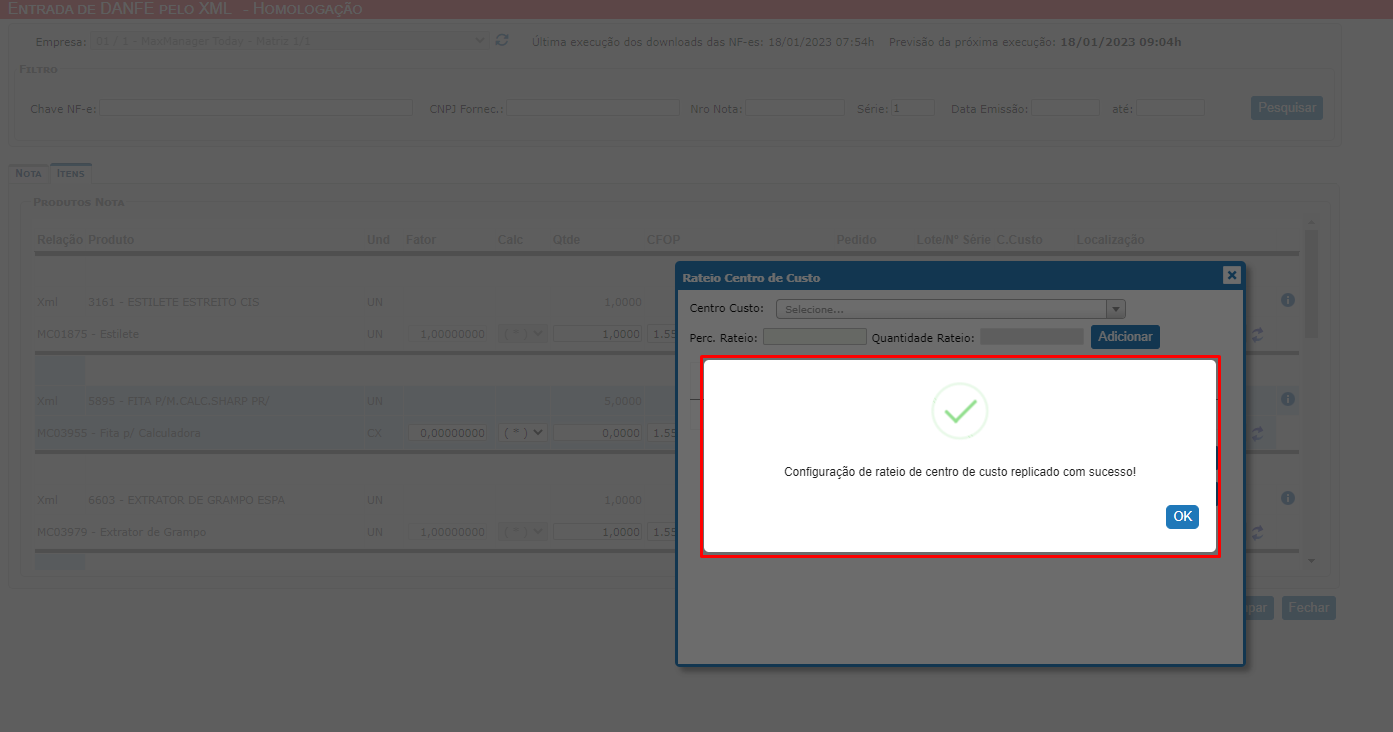The height and width of the screenshot is (732, 1393).
Task: Click '6603 - EXTRATOR DE GRAMPO ESPA' text
Action: click(186, 500)
